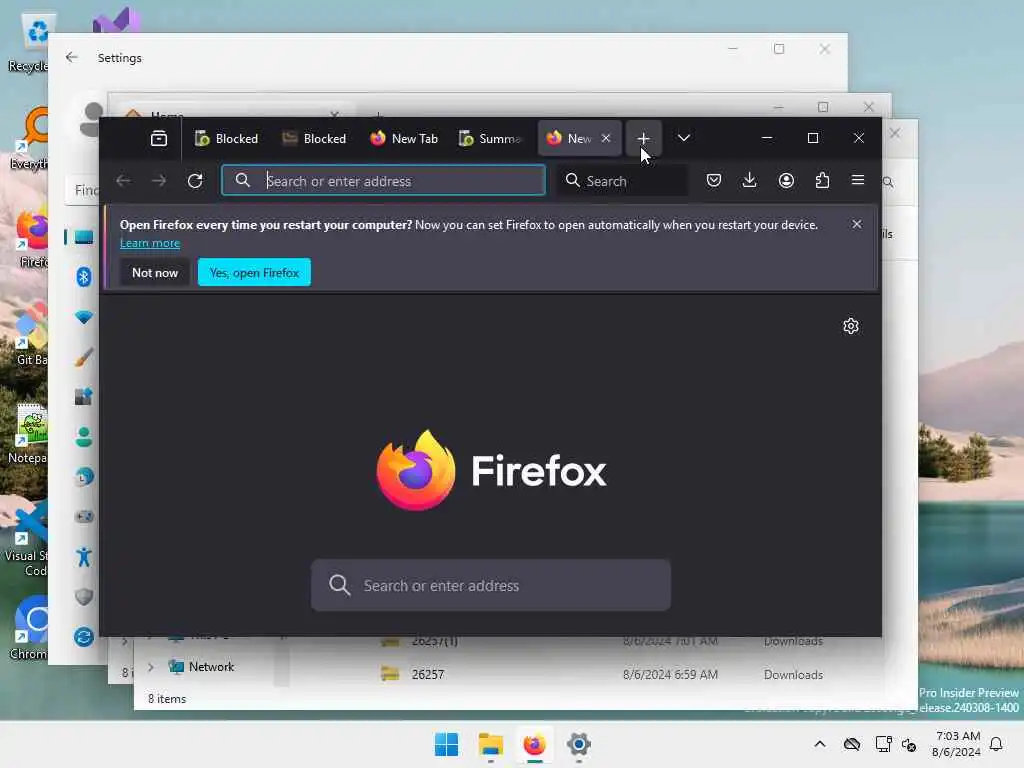The image size is (1024, 768).
Task: Open Apps icon in Settings sidebar
Action: click(84, 396)
